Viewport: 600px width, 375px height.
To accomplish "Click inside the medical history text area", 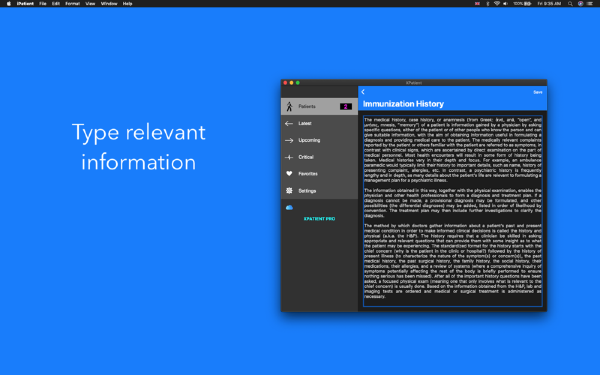I will pos(453,211).
